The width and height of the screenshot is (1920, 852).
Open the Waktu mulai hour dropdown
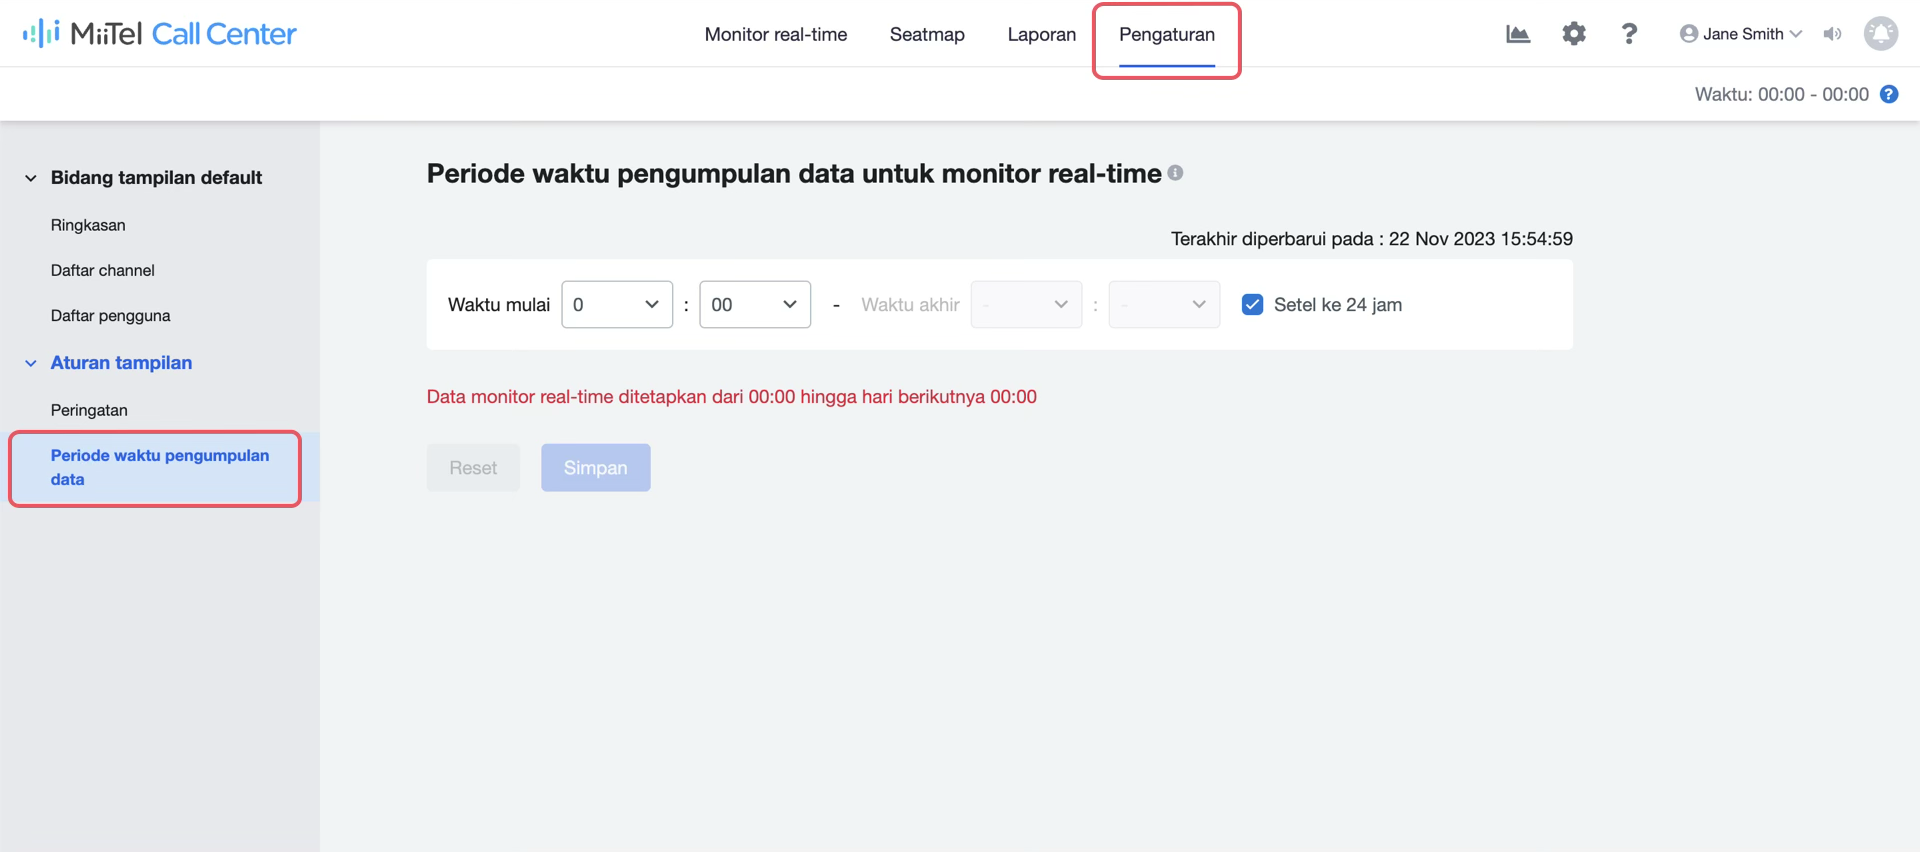click(x=617, y=305)
